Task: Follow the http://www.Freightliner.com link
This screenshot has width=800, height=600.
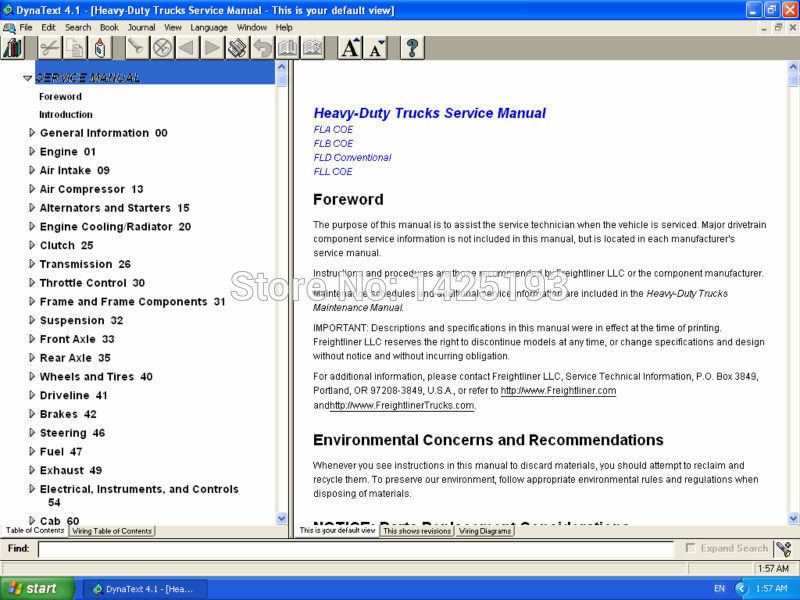Action: [558, 391]
